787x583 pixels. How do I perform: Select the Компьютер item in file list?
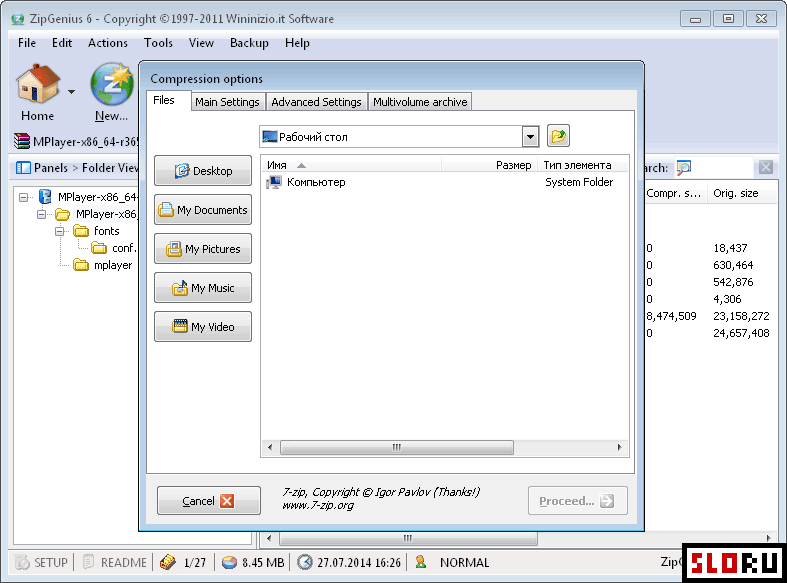(x=316, y=182)
